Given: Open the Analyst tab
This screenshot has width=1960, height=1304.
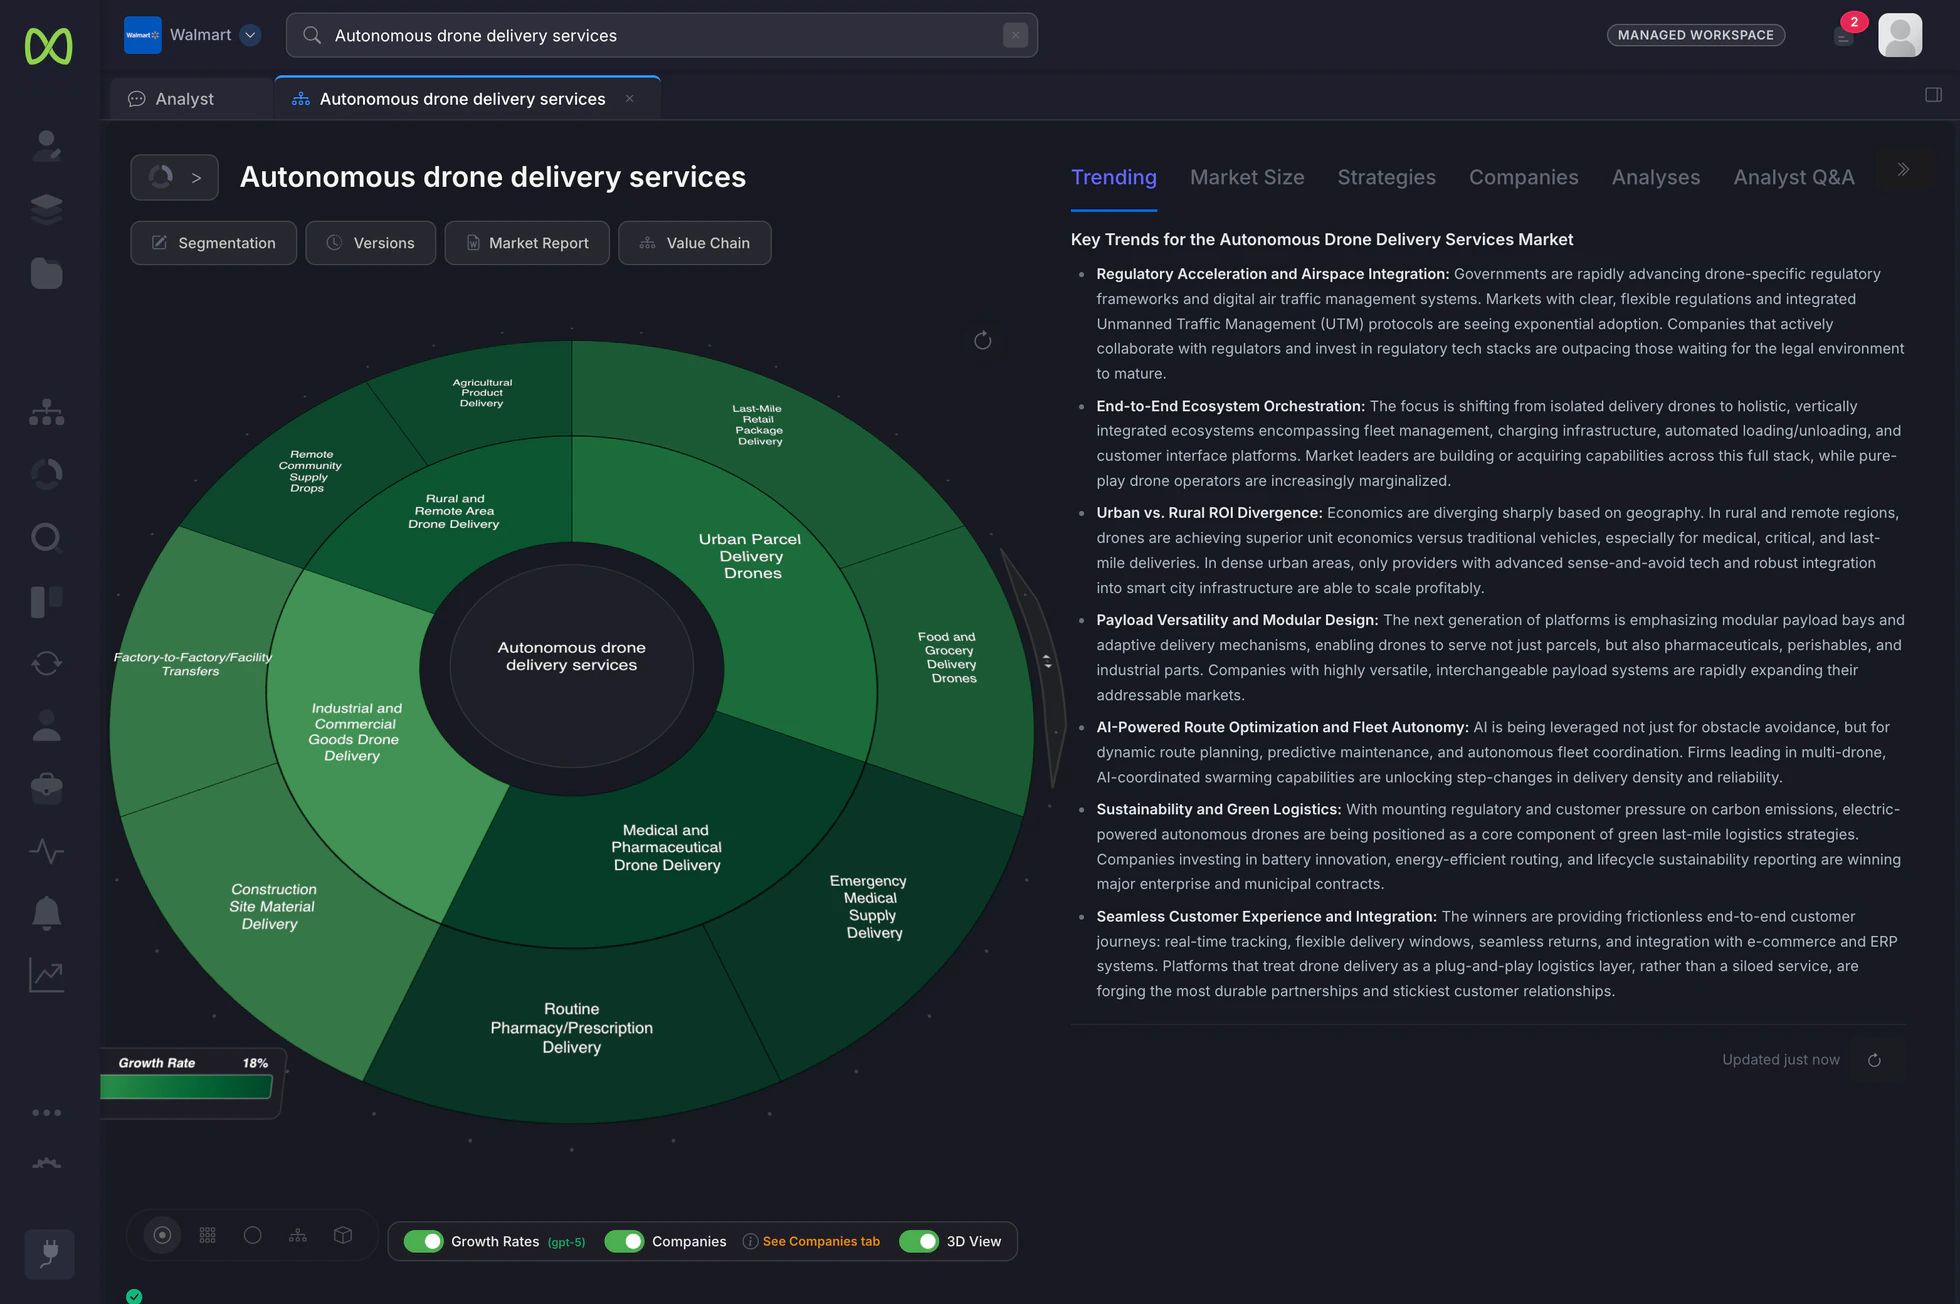Looking at the screenshot, I should tap(185, 99).
